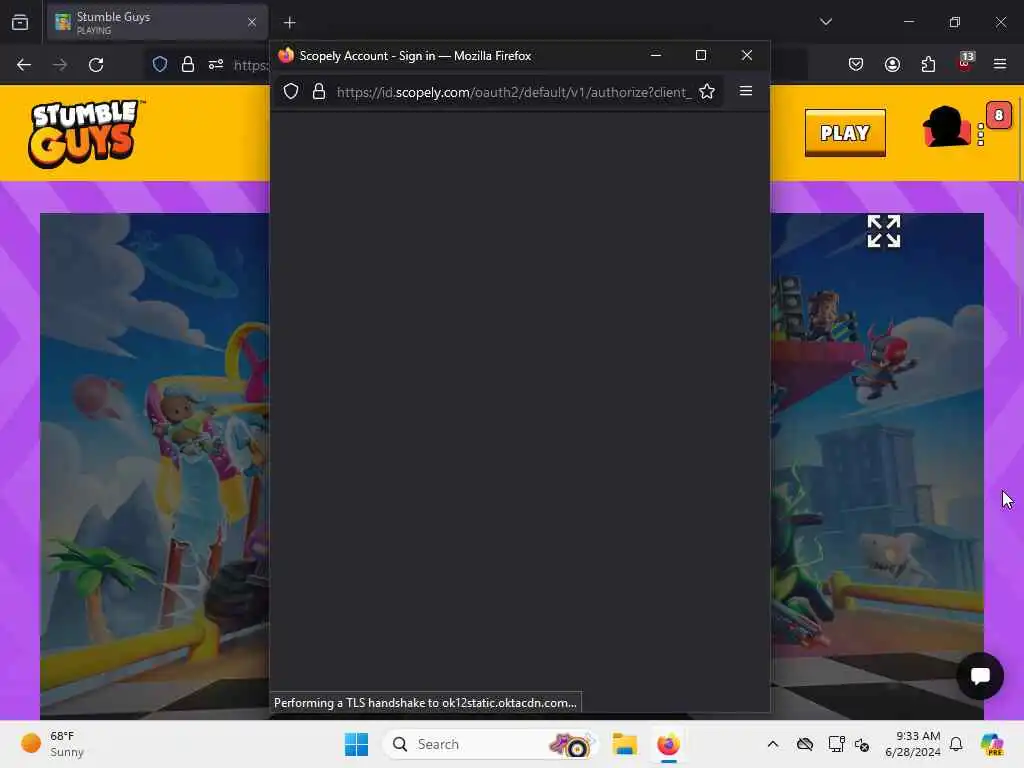Click the main window padlock site info icon
The width and height of the screenshot is (1024, 768).
(x=187, y=64)
